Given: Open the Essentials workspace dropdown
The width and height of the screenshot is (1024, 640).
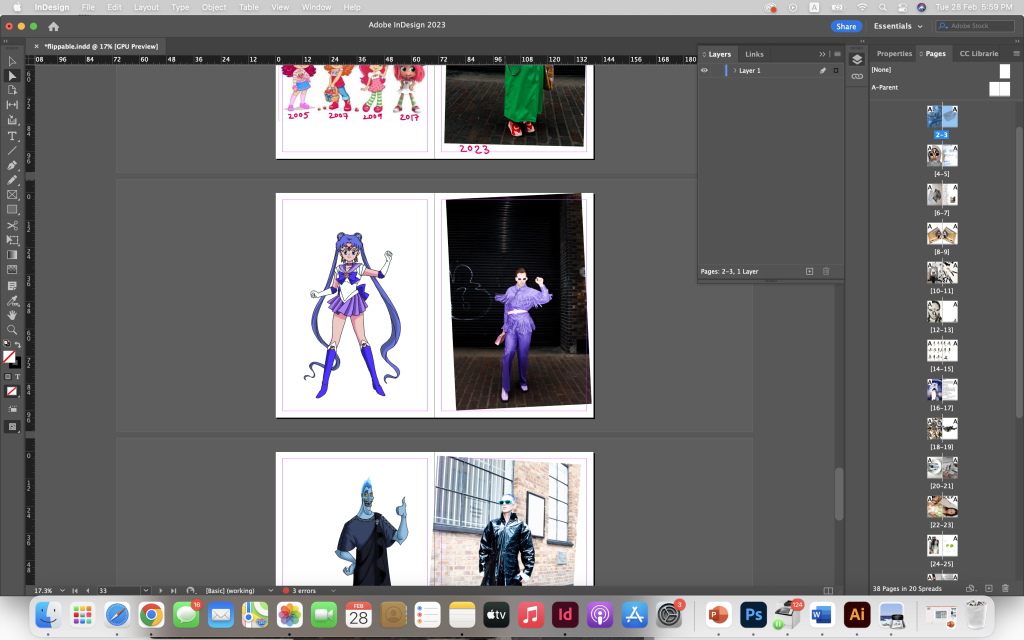Looking at the screenshot, I should (898, 26).
